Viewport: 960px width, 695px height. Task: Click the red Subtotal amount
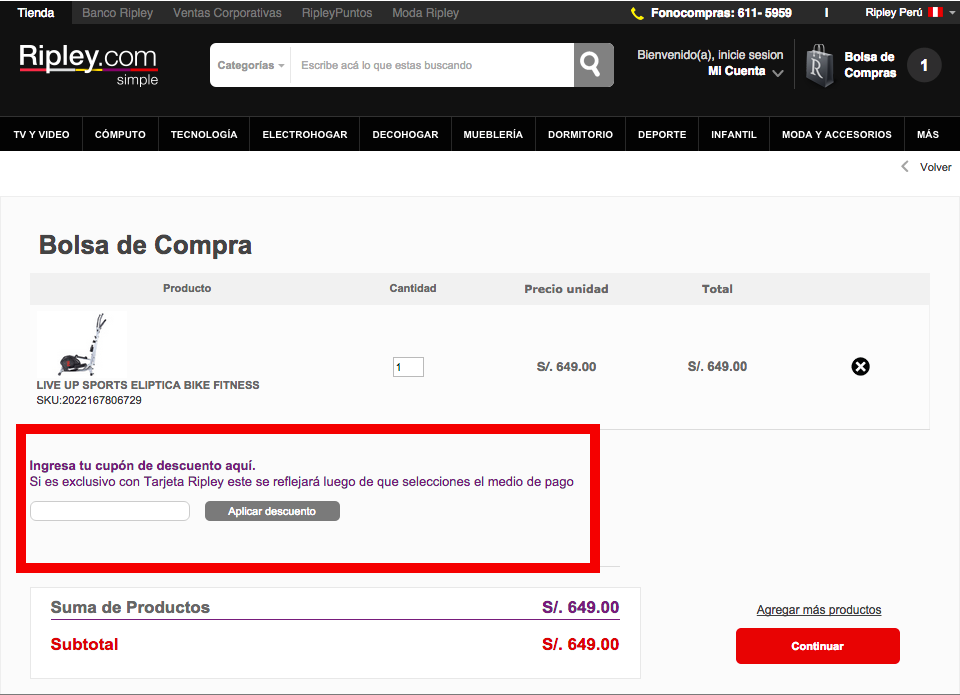click(580, 644)
